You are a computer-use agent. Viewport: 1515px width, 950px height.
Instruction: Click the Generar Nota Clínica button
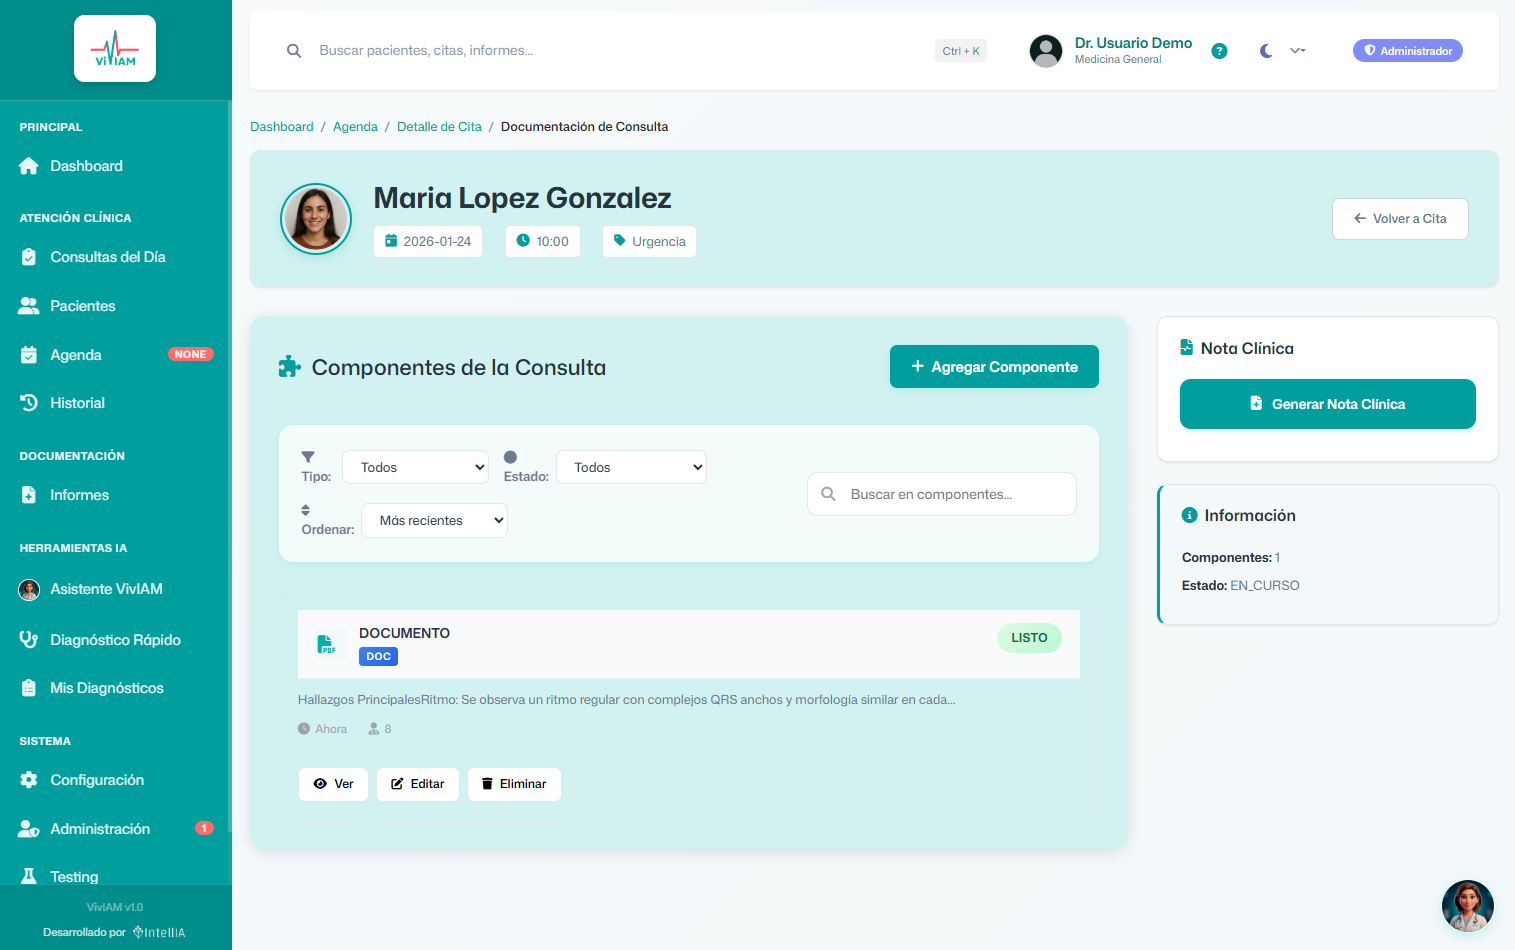tap(1327, 404)
